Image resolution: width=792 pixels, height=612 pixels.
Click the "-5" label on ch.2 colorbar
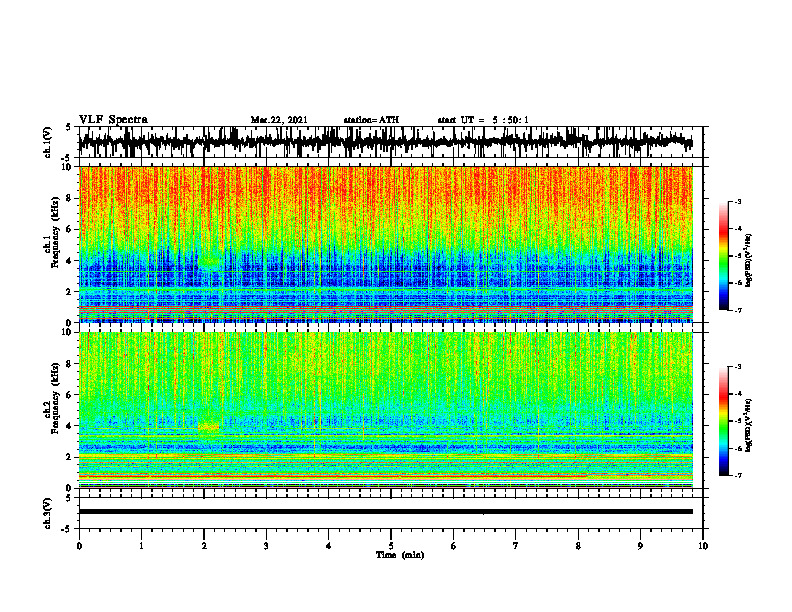click(x=738, y=421)
